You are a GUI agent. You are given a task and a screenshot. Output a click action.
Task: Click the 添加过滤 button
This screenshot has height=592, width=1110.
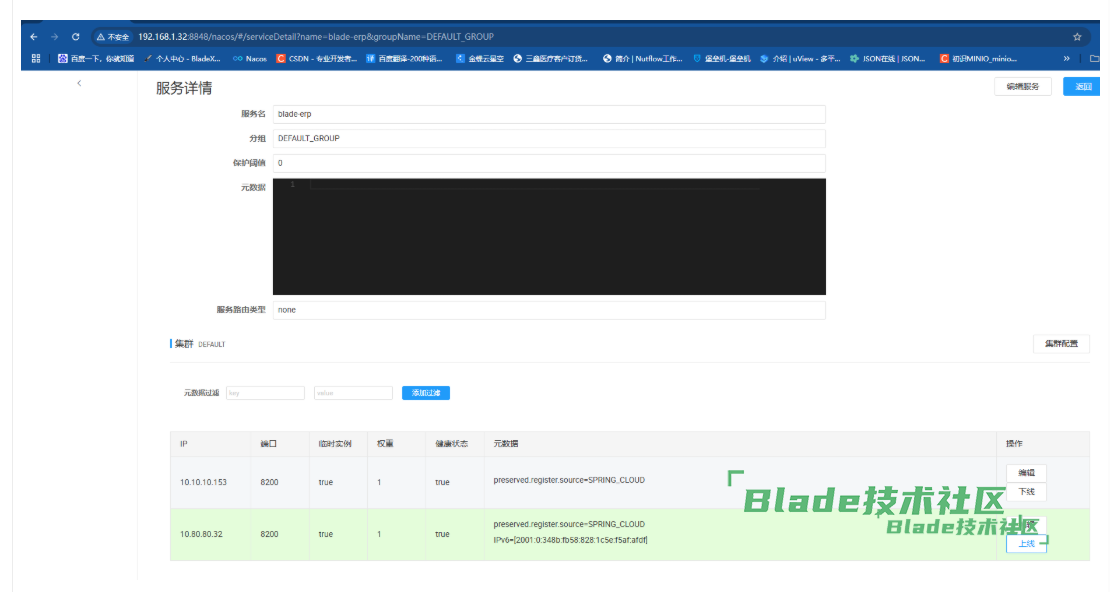(x=426, y=393)
